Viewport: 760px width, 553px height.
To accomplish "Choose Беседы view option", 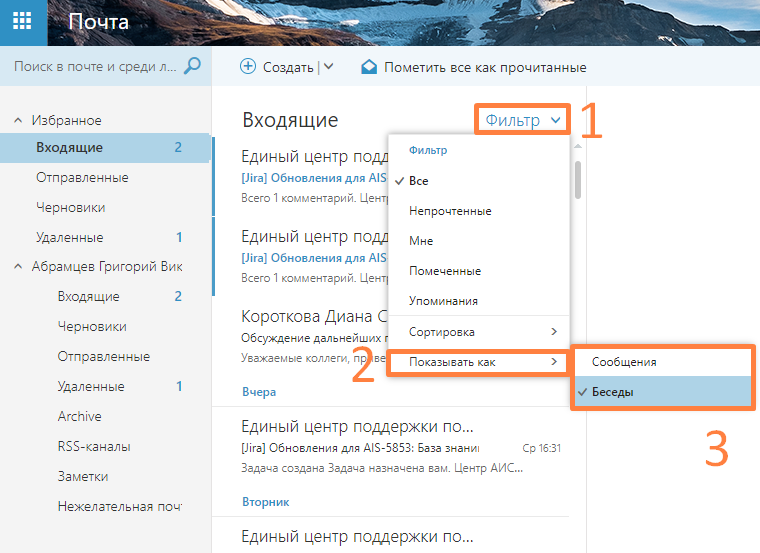I will 613,392.
